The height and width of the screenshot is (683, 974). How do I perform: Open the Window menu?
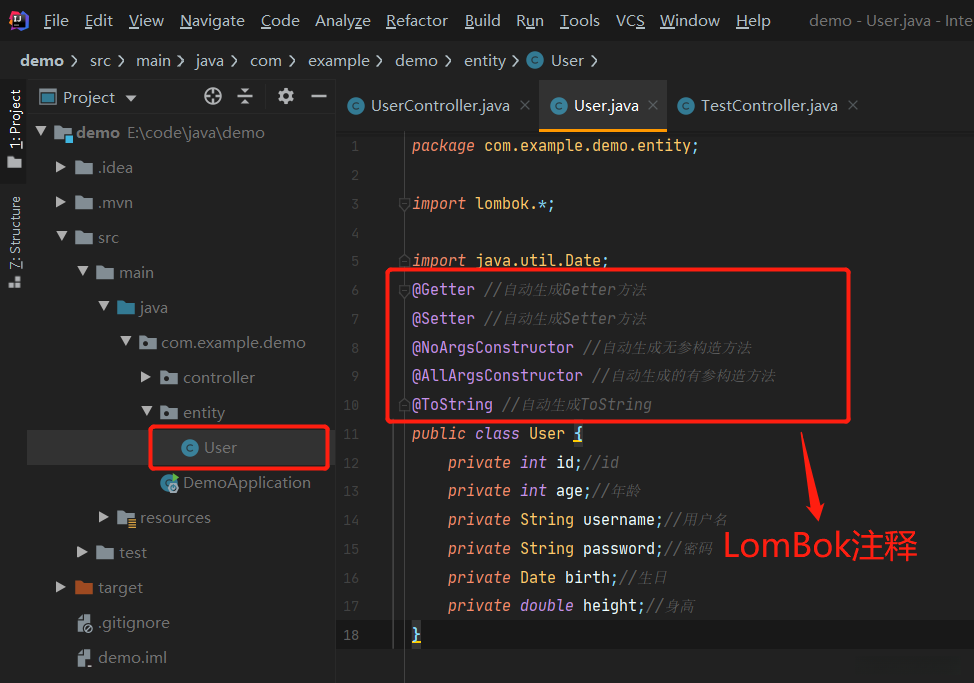690,20
